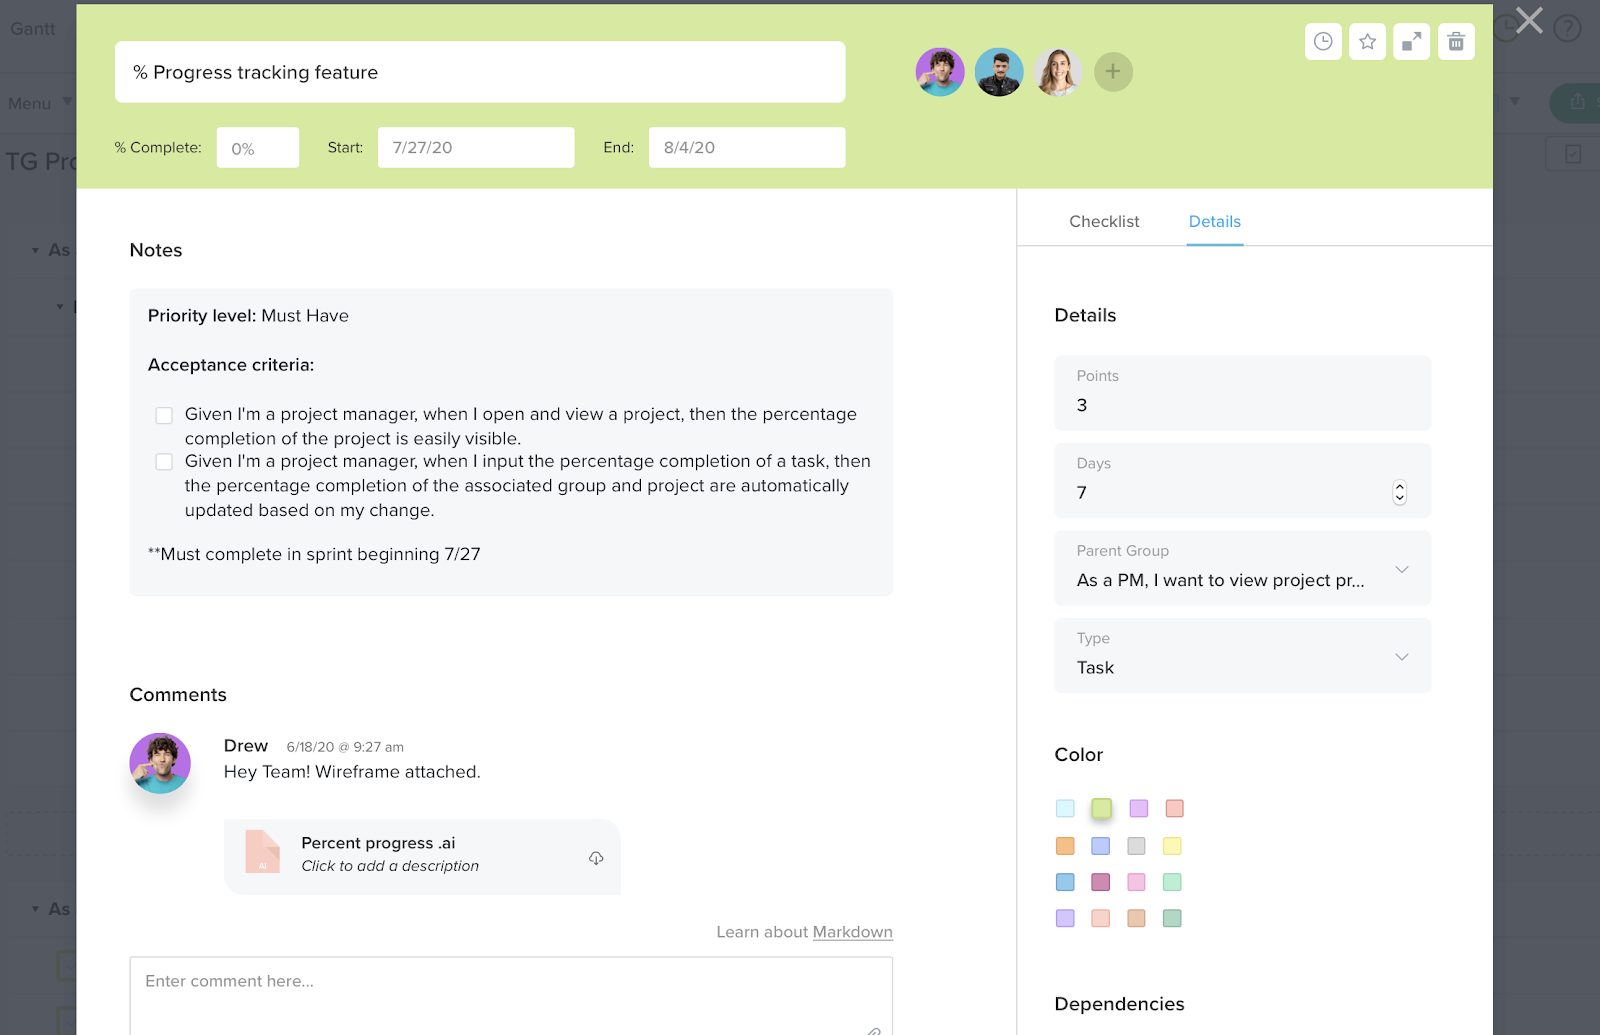This screenshot has height=1035, width=1600.
Task: Check the second acceptance criteria checkbox
Action: click(x=163, y=461)
